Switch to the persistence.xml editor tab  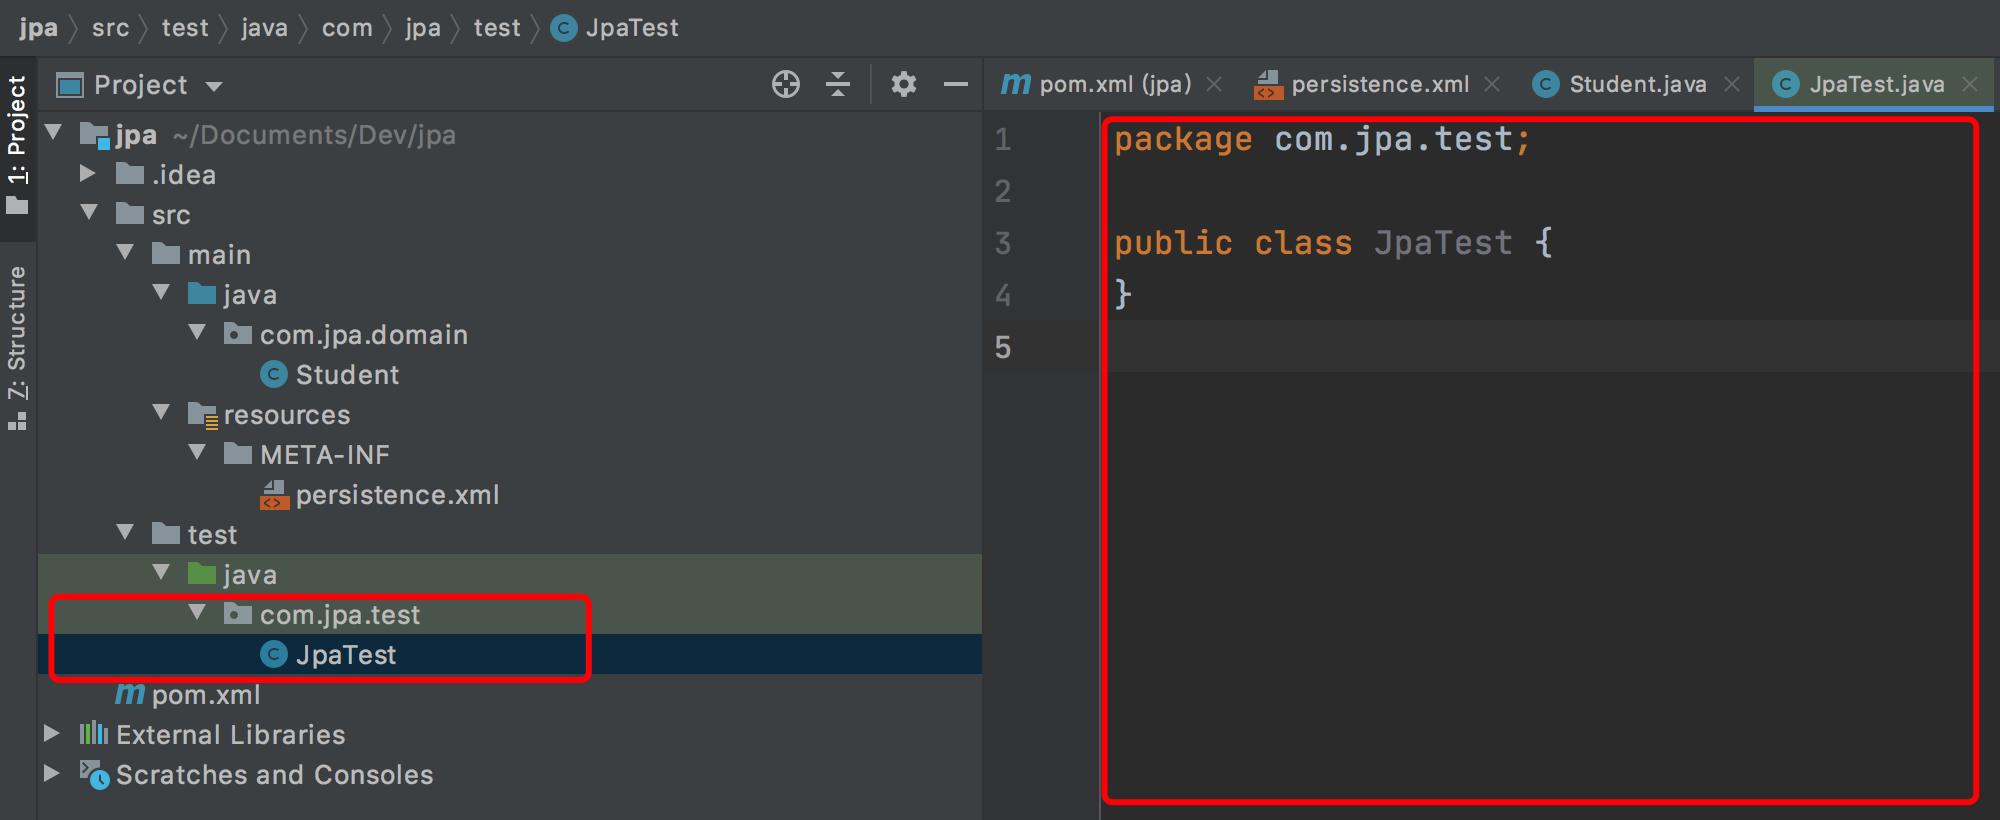1380,84
